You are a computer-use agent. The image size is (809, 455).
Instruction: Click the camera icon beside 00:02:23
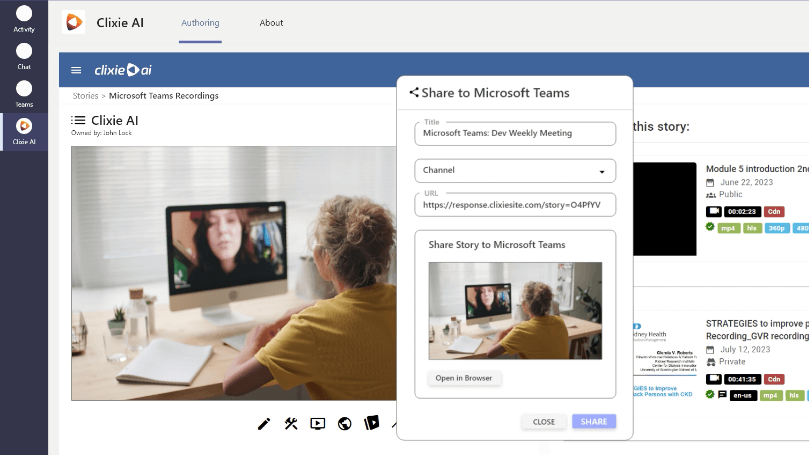pyautogui.click(x=714, y=211)
